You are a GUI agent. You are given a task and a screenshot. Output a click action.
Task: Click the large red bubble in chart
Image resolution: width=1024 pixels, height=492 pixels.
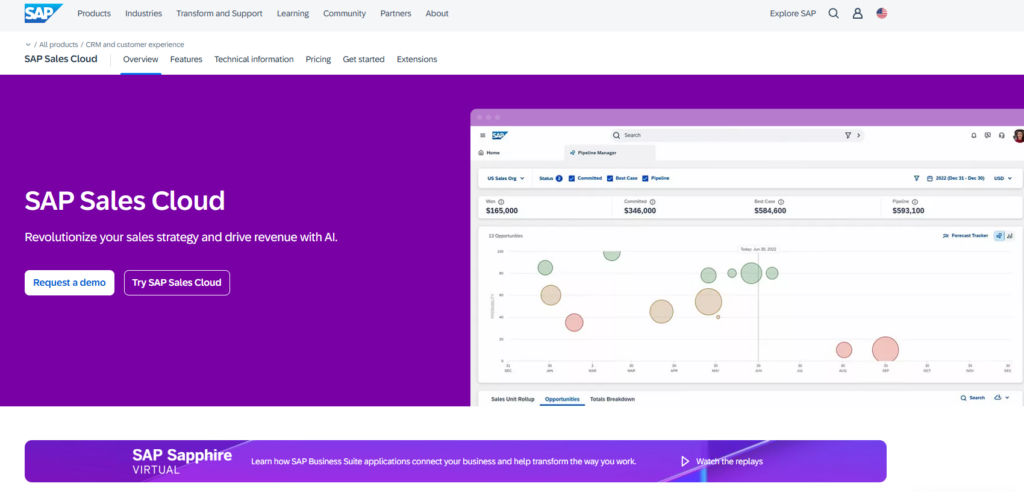[x=886, y=350]
